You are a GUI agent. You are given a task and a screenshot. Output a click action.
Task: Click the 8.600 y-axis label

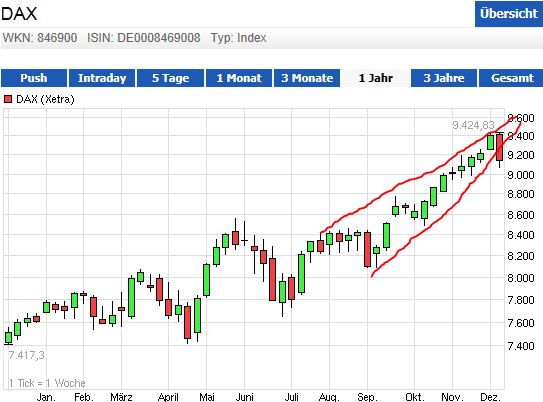pyautogui.click(x=521, y=215)
